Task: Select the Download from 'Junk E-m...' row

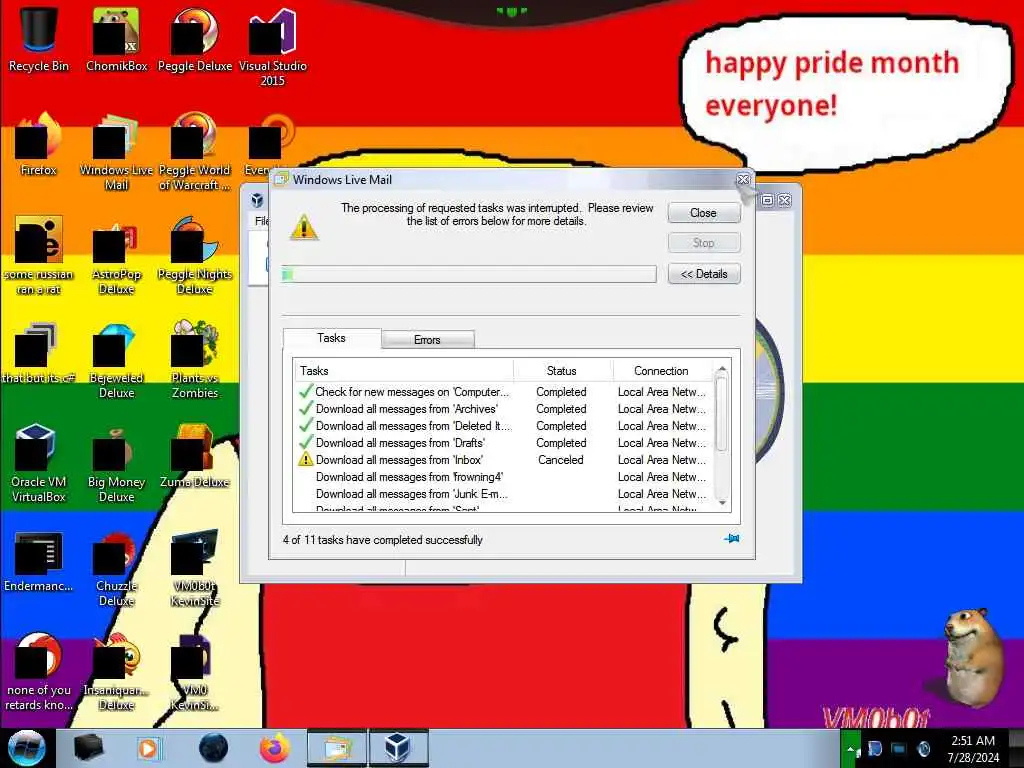Action: click(503, 494)
